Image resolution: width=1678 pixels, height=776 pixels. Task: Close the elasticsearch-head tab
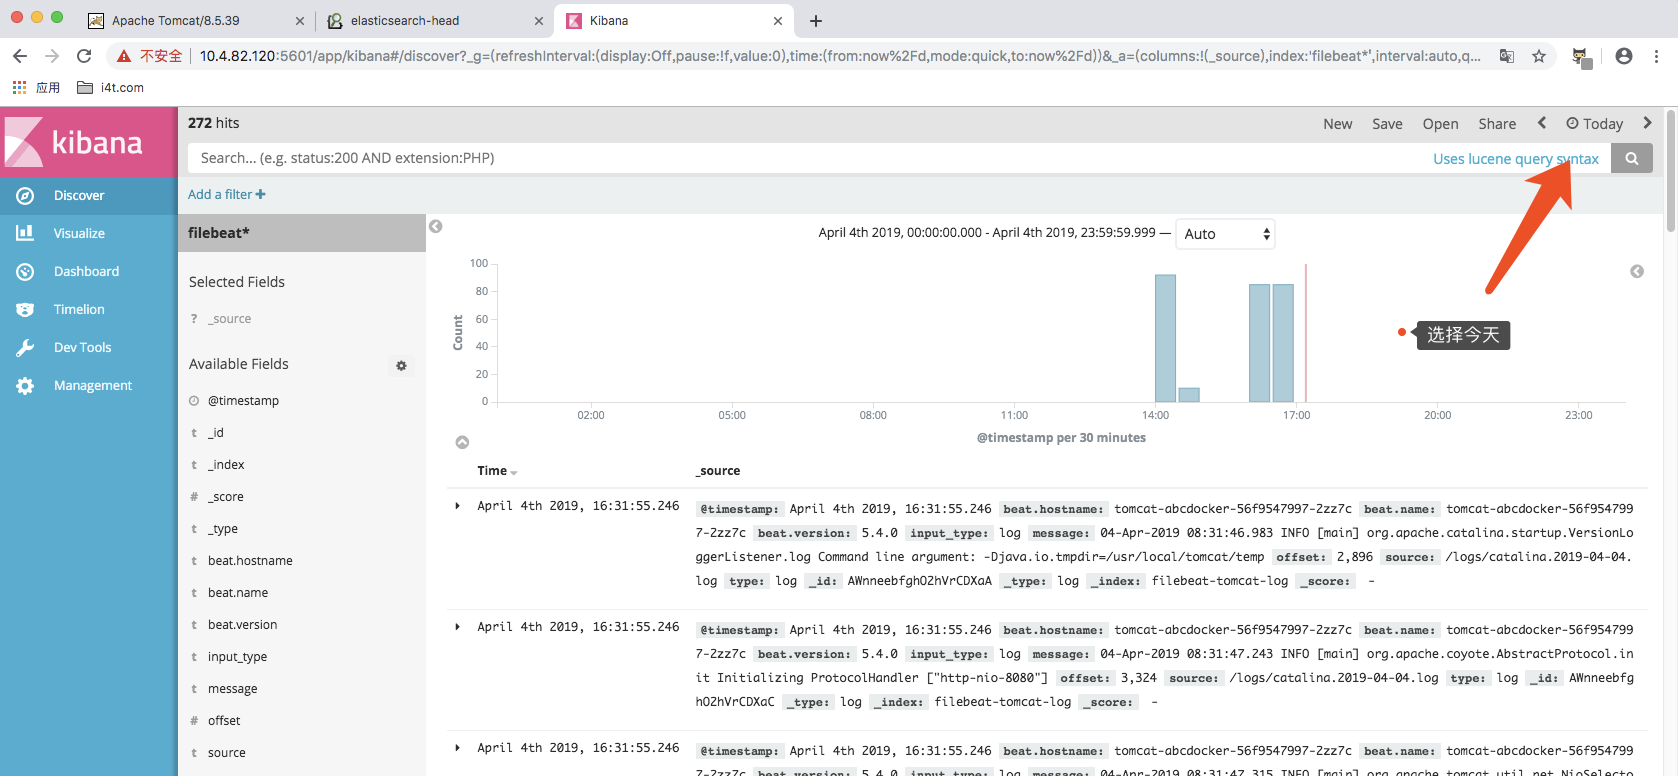pyautogui.click(x=539, y=21)
